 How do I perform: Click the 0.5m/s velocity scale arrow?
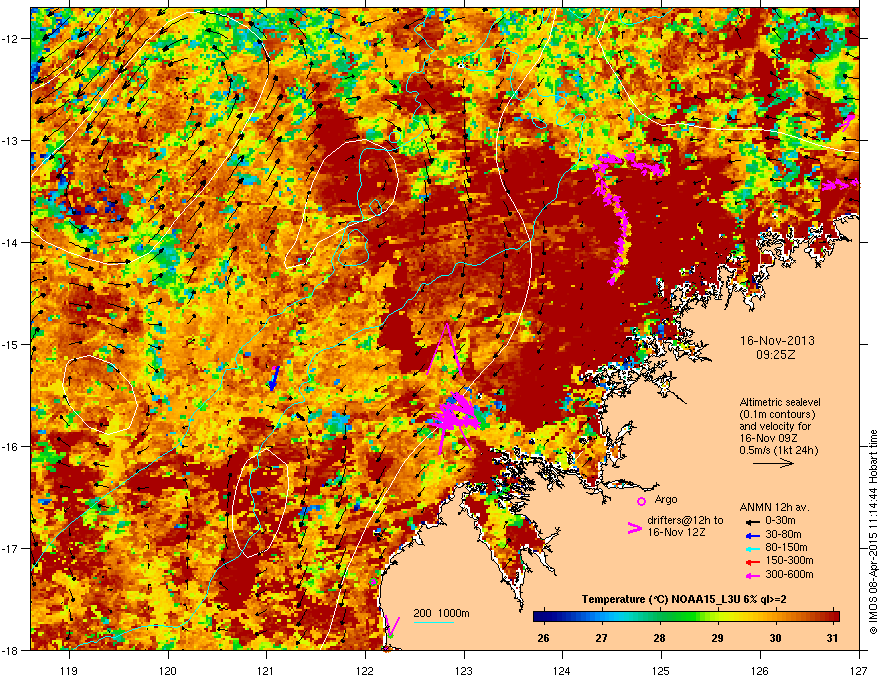tap(773, 463)
